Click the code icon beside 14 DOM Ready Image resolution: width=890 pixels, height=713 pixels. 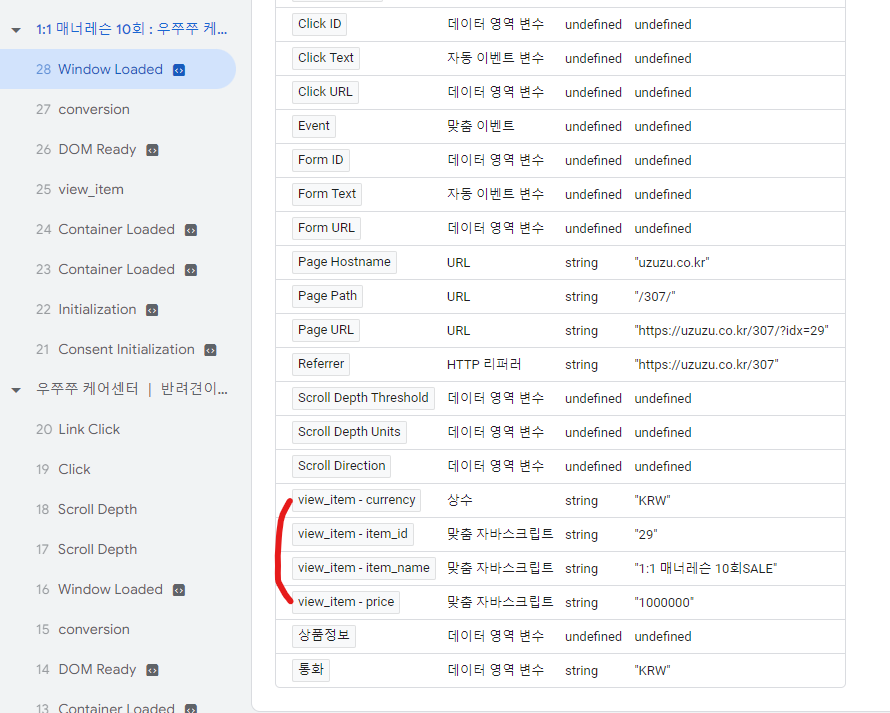click(152, 669)
